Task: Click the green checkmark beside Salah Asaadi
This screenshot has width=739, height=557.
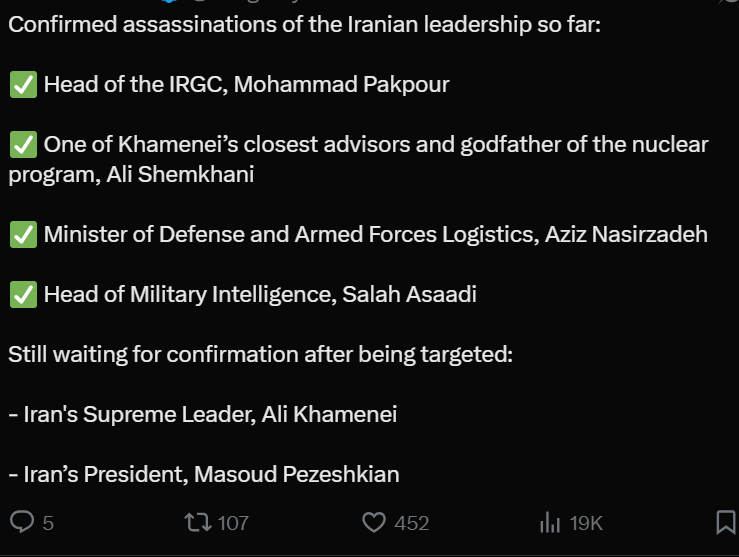Action: click(22, 295)
